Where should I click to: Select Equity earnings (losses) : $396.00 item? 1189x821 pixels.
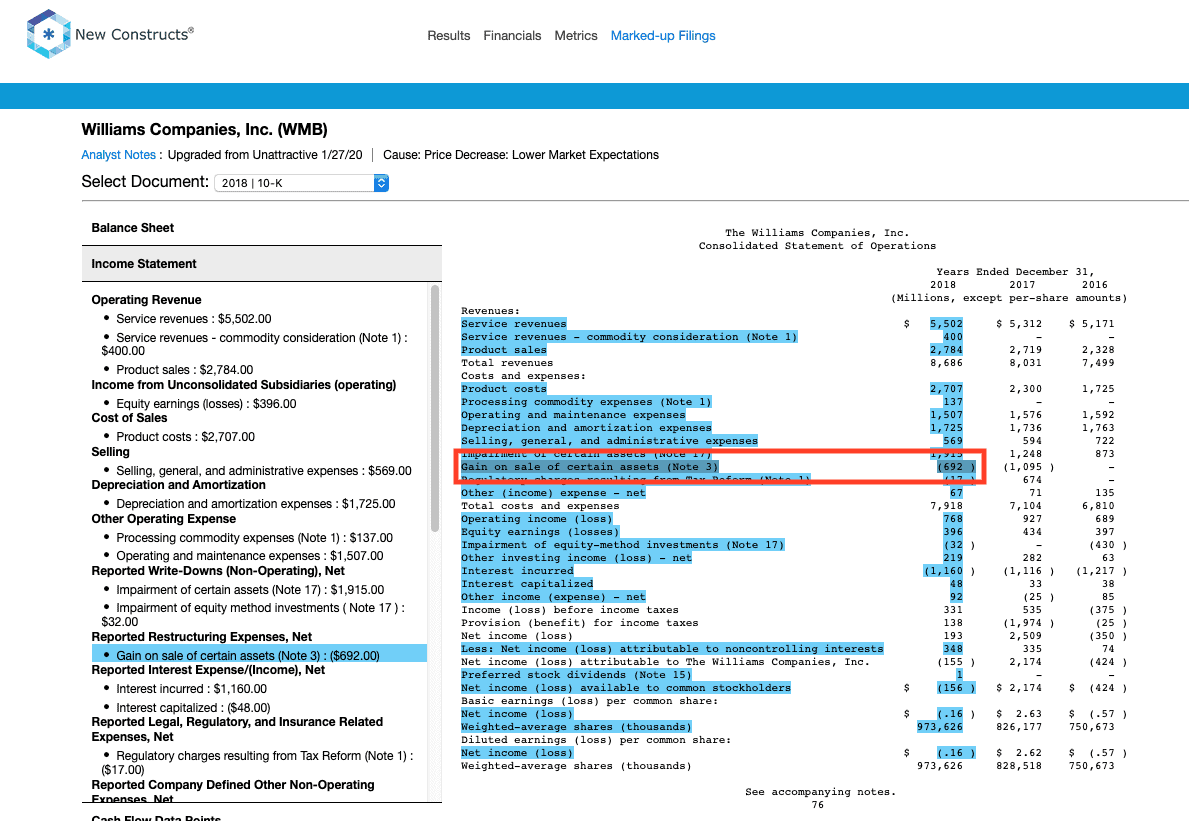[x=206, y=404]
